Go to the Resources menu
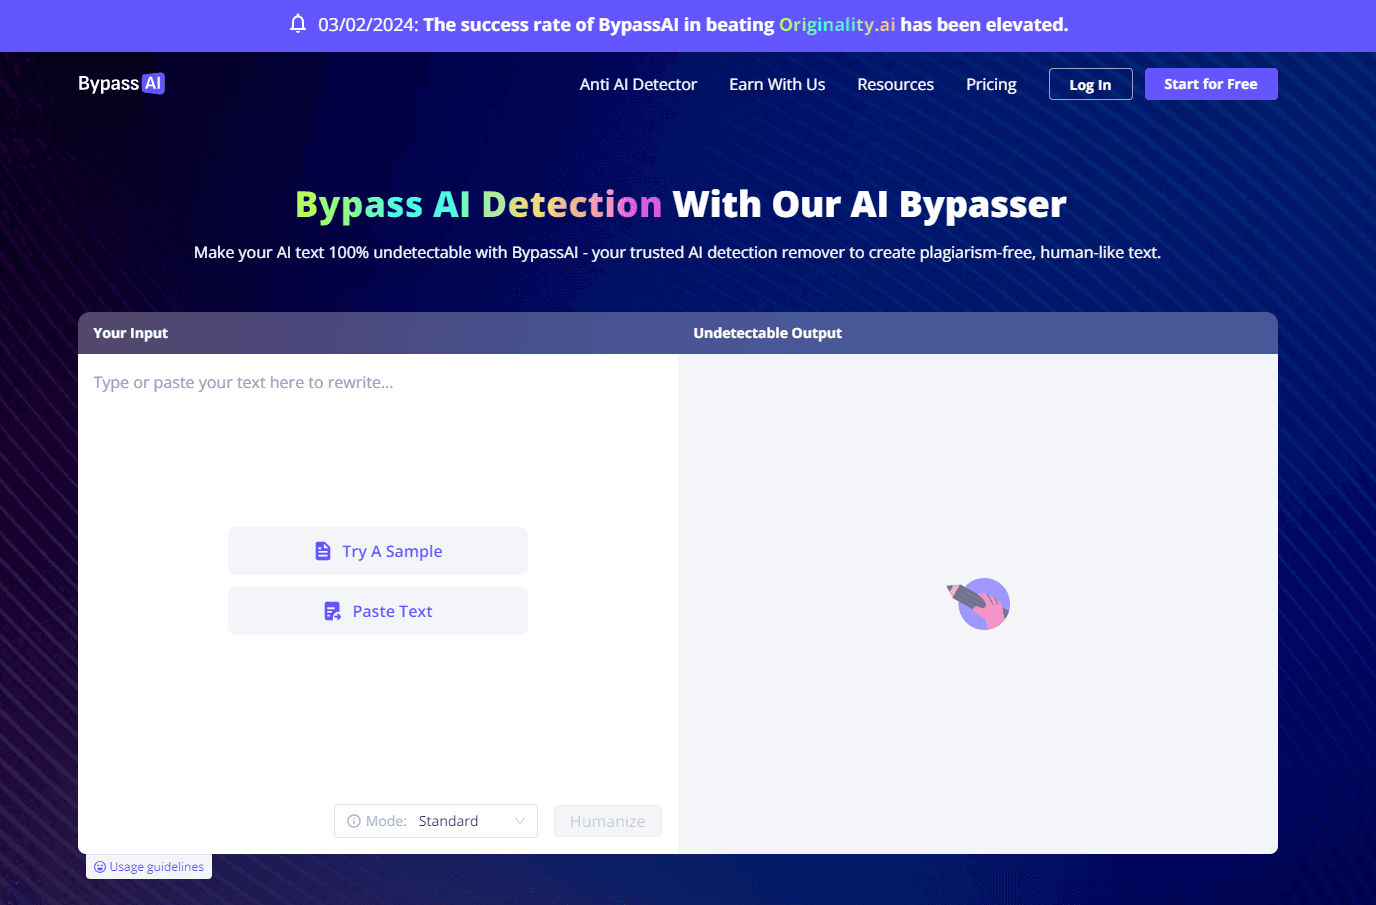 [x=895, y=85]
